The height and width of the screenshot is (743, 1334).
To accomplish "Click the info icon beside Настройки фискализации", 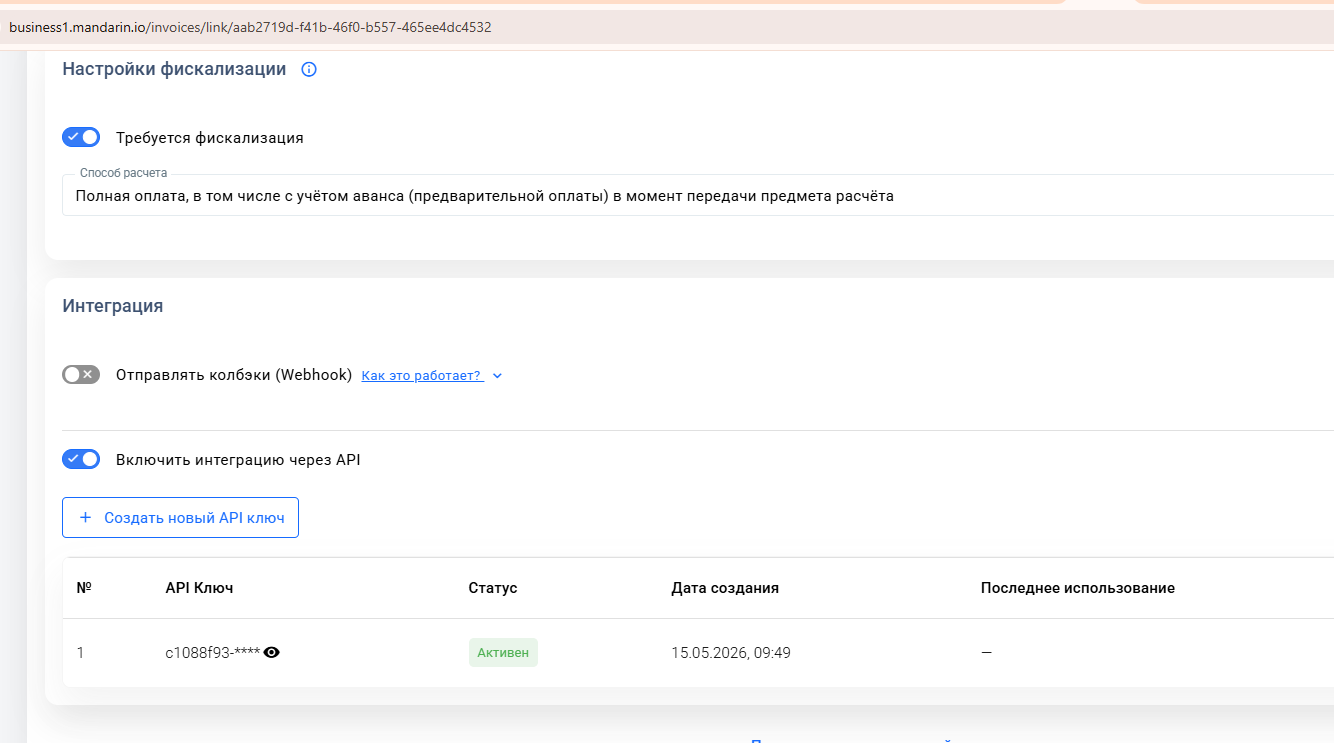I will pyautogui.click(x=309, y=69).
